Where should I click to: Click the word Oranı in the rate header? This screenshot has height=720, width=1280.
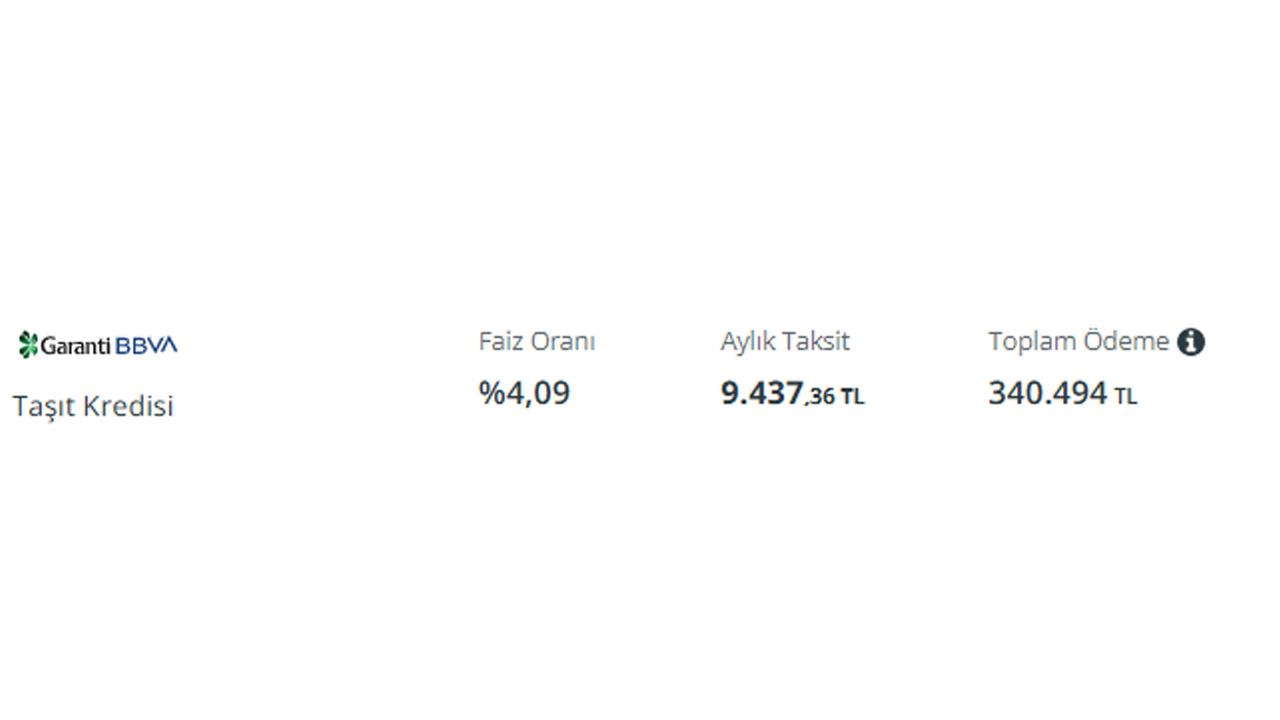pos(563,341)
